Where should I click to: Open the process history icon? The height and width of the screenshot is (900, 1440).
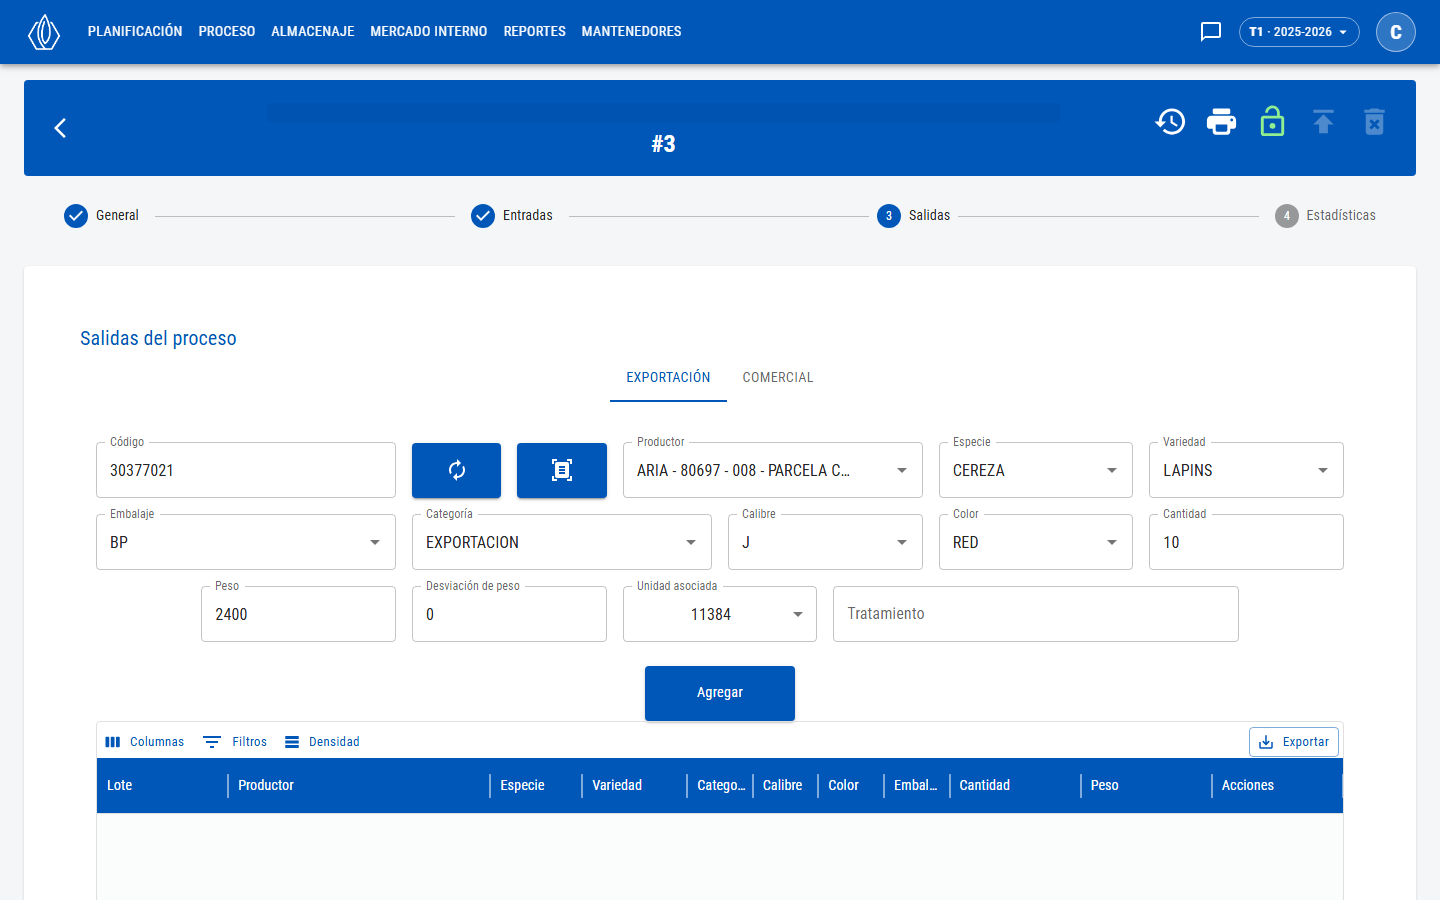tap(1170, 122)
